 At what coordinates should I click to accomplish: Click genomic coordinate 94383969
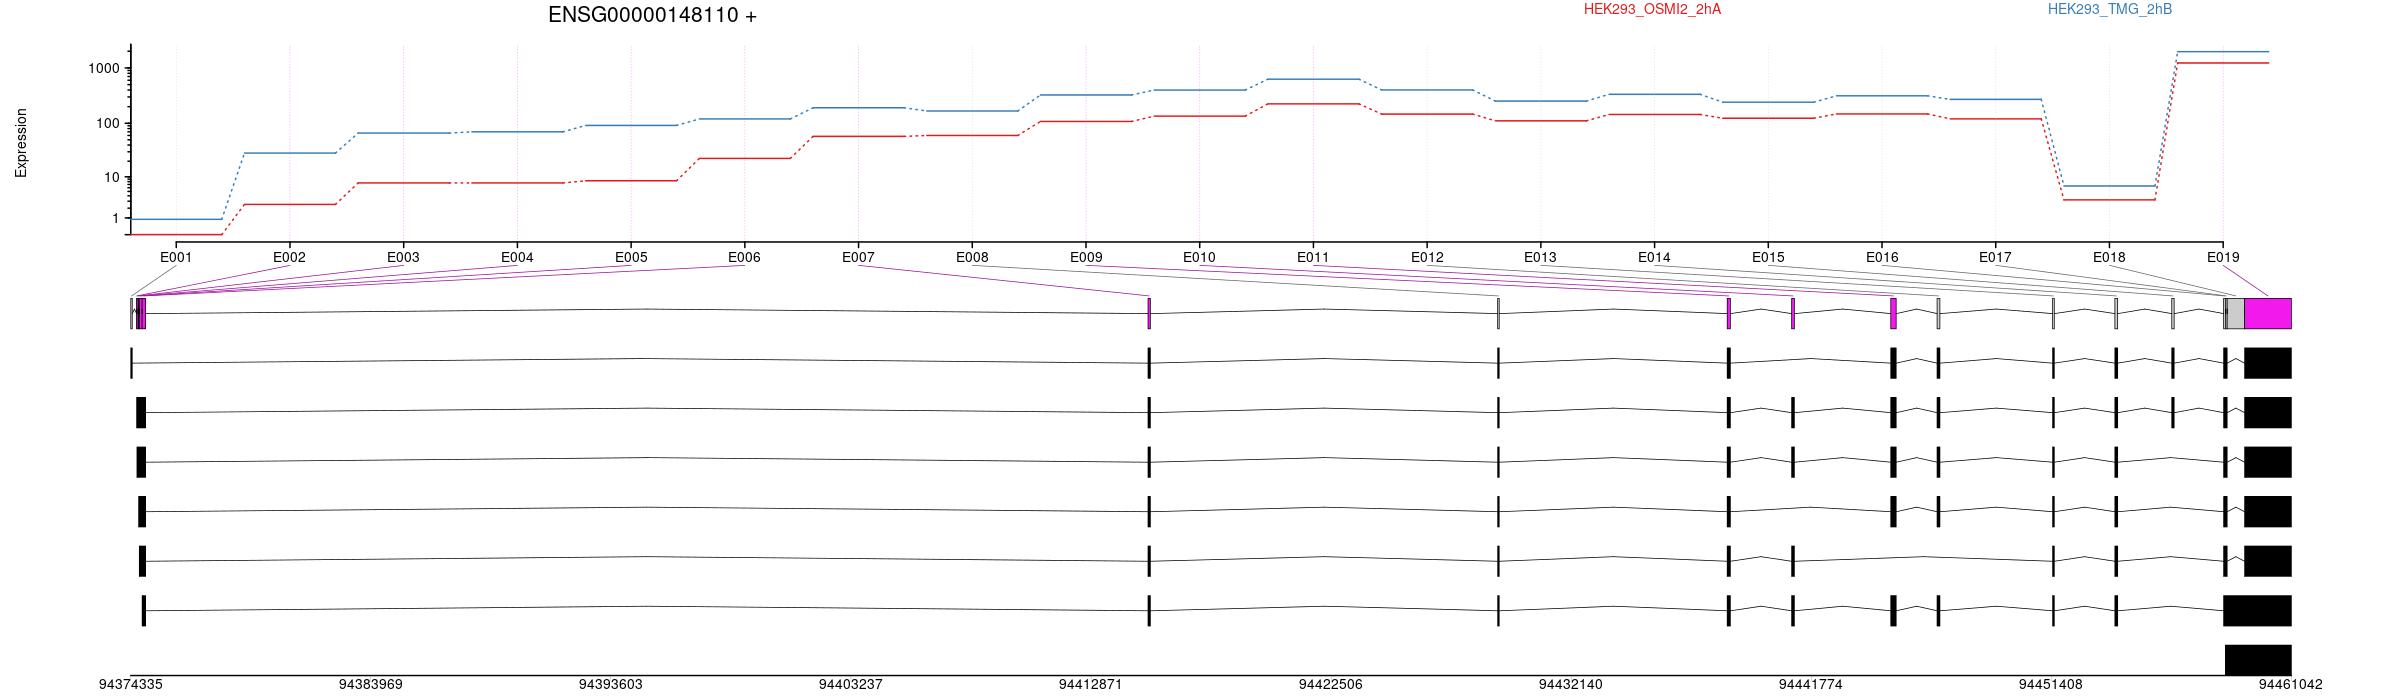click(371, 685)
